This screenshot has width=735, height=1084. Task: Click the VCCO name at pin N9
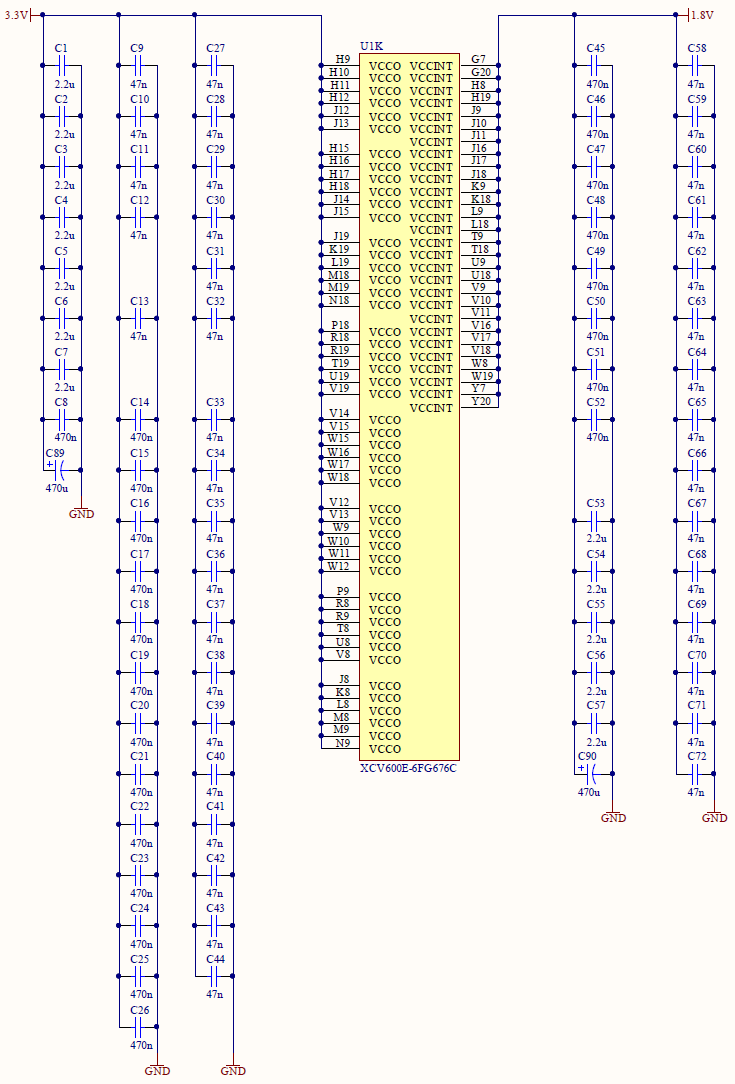[x=385, y=749]
